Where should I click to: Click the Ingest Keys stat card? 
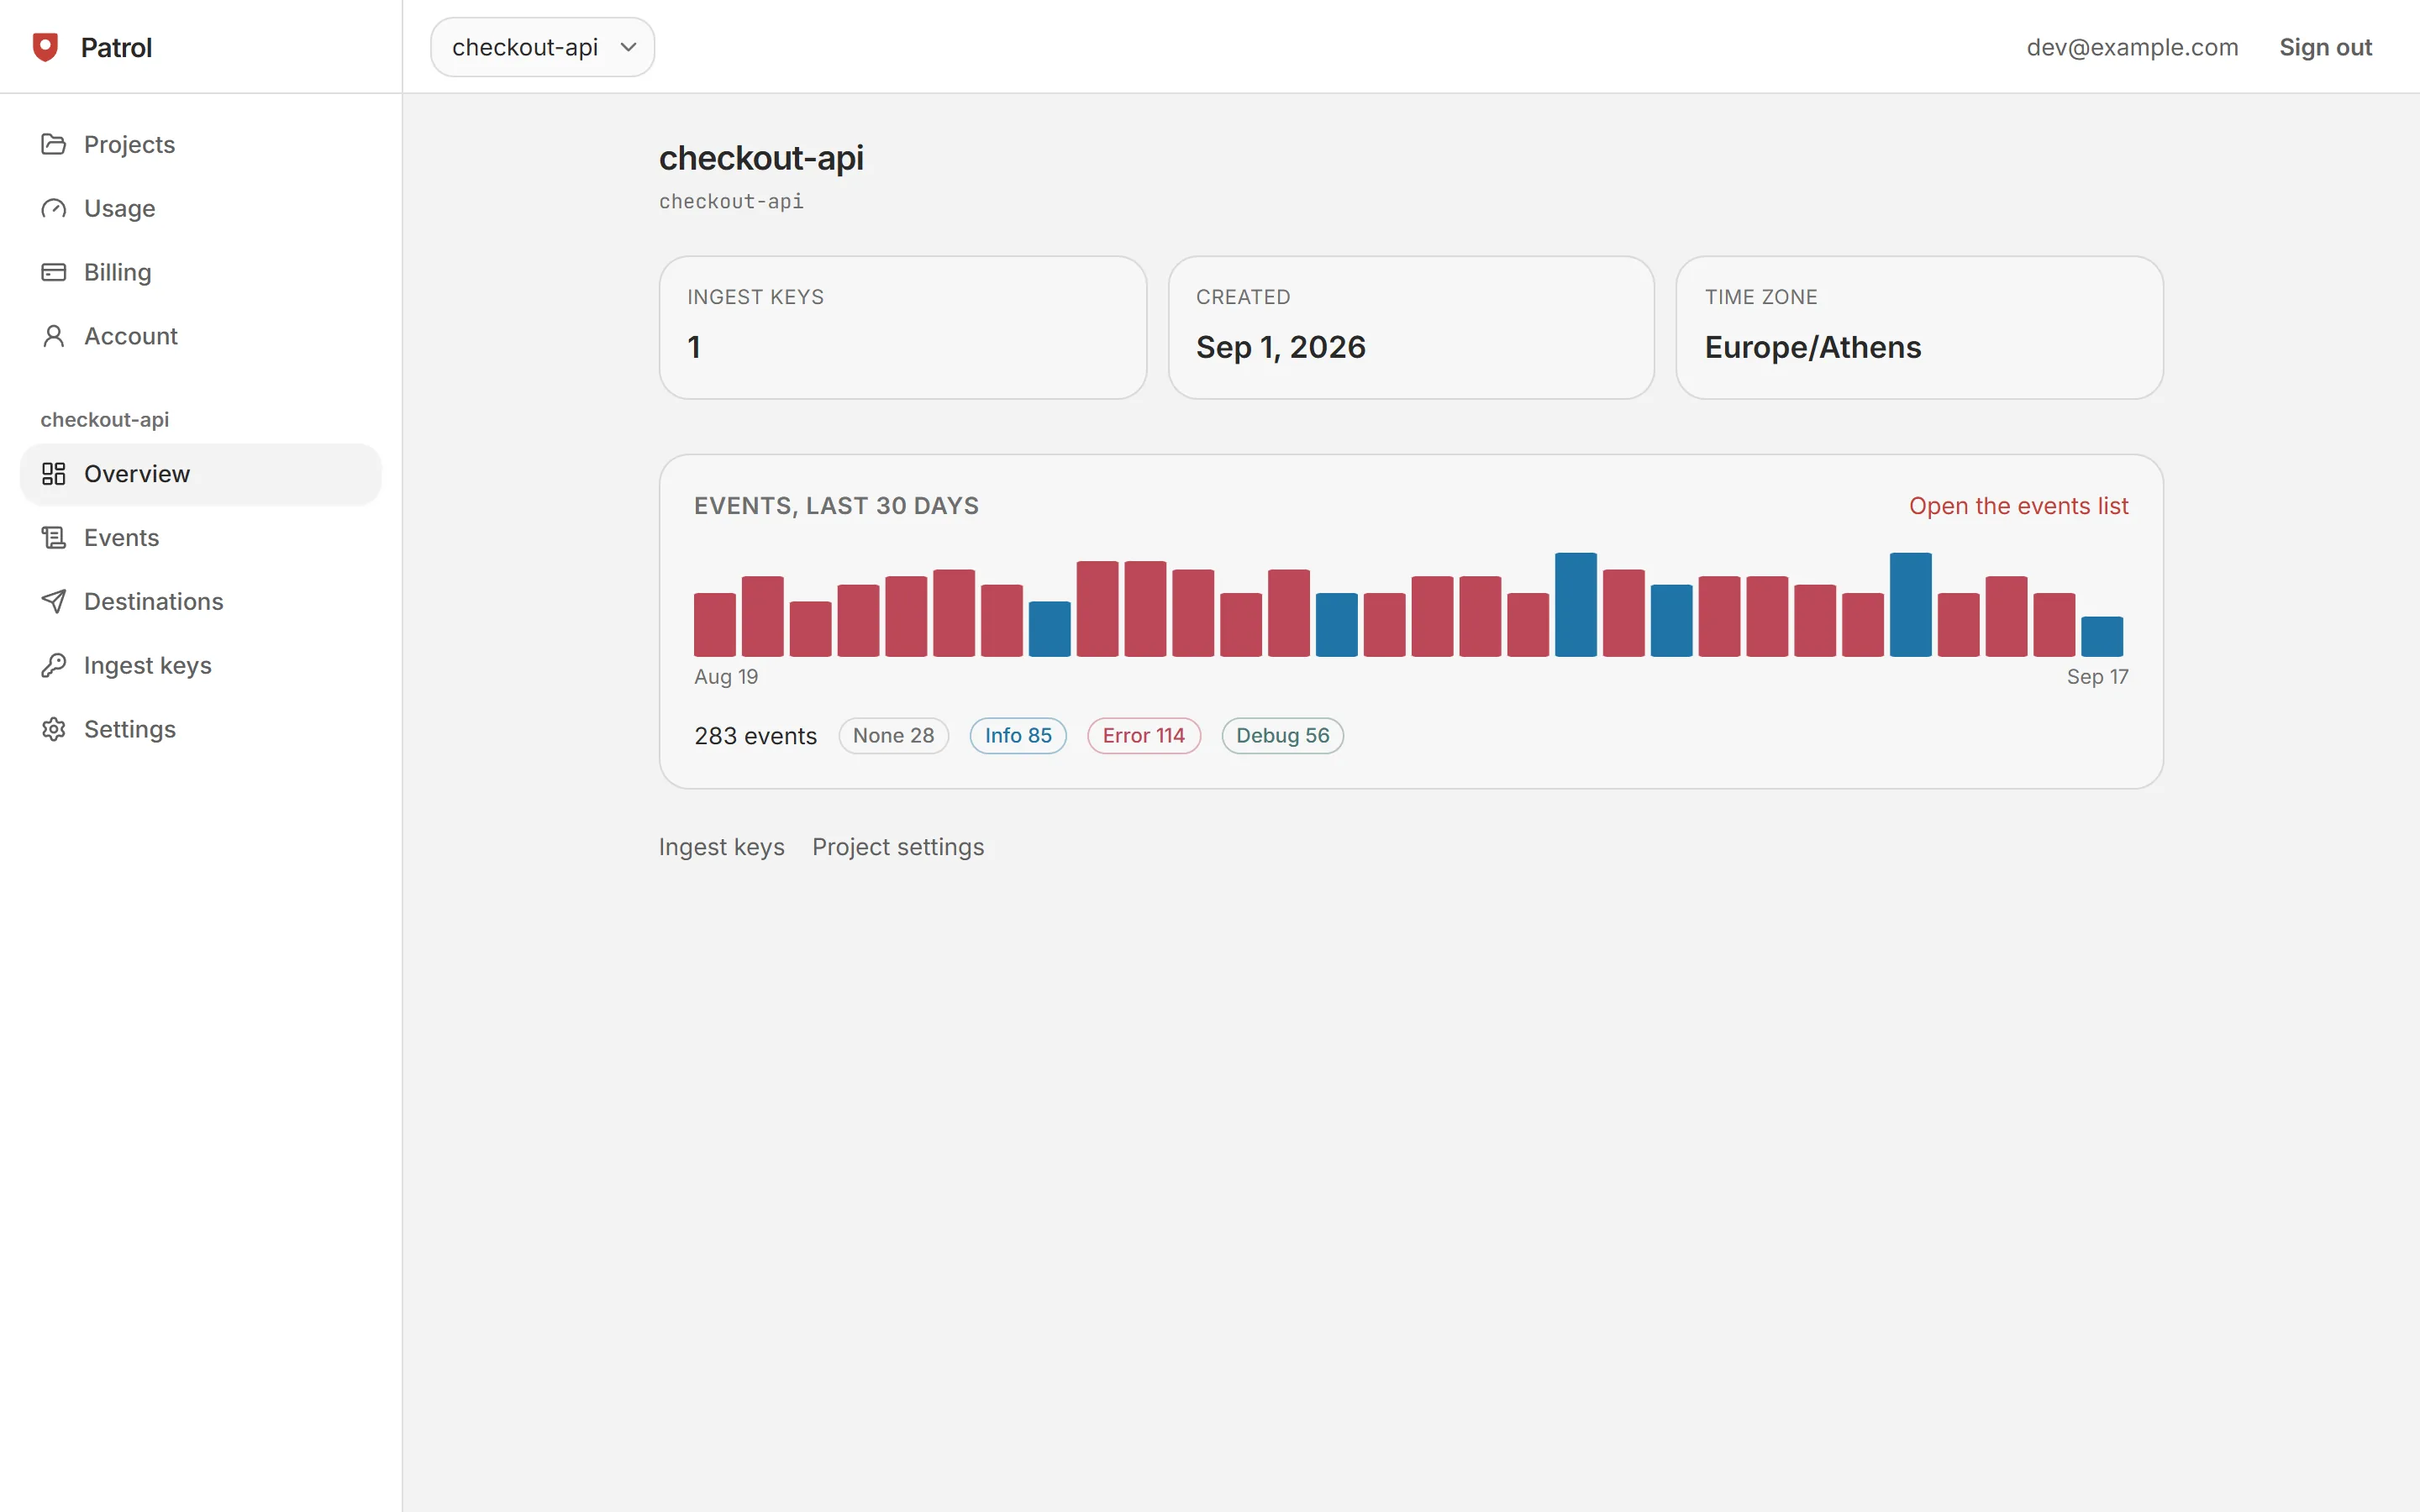[903, 328]
